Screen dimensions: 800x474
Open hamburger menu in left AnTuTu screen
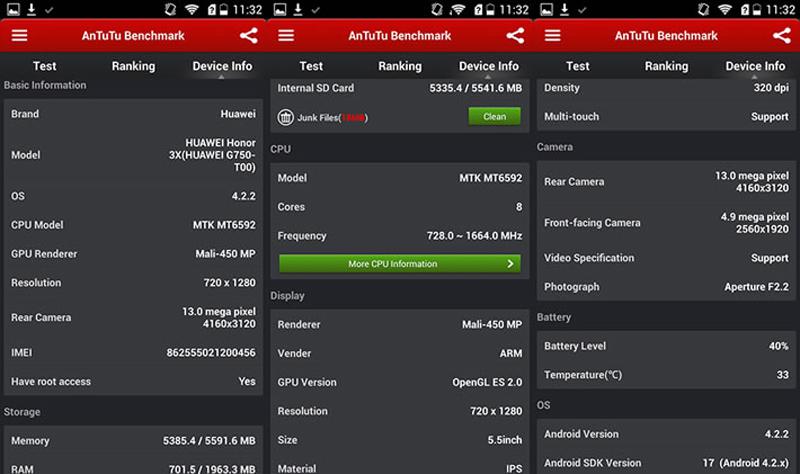pos(19,35)
